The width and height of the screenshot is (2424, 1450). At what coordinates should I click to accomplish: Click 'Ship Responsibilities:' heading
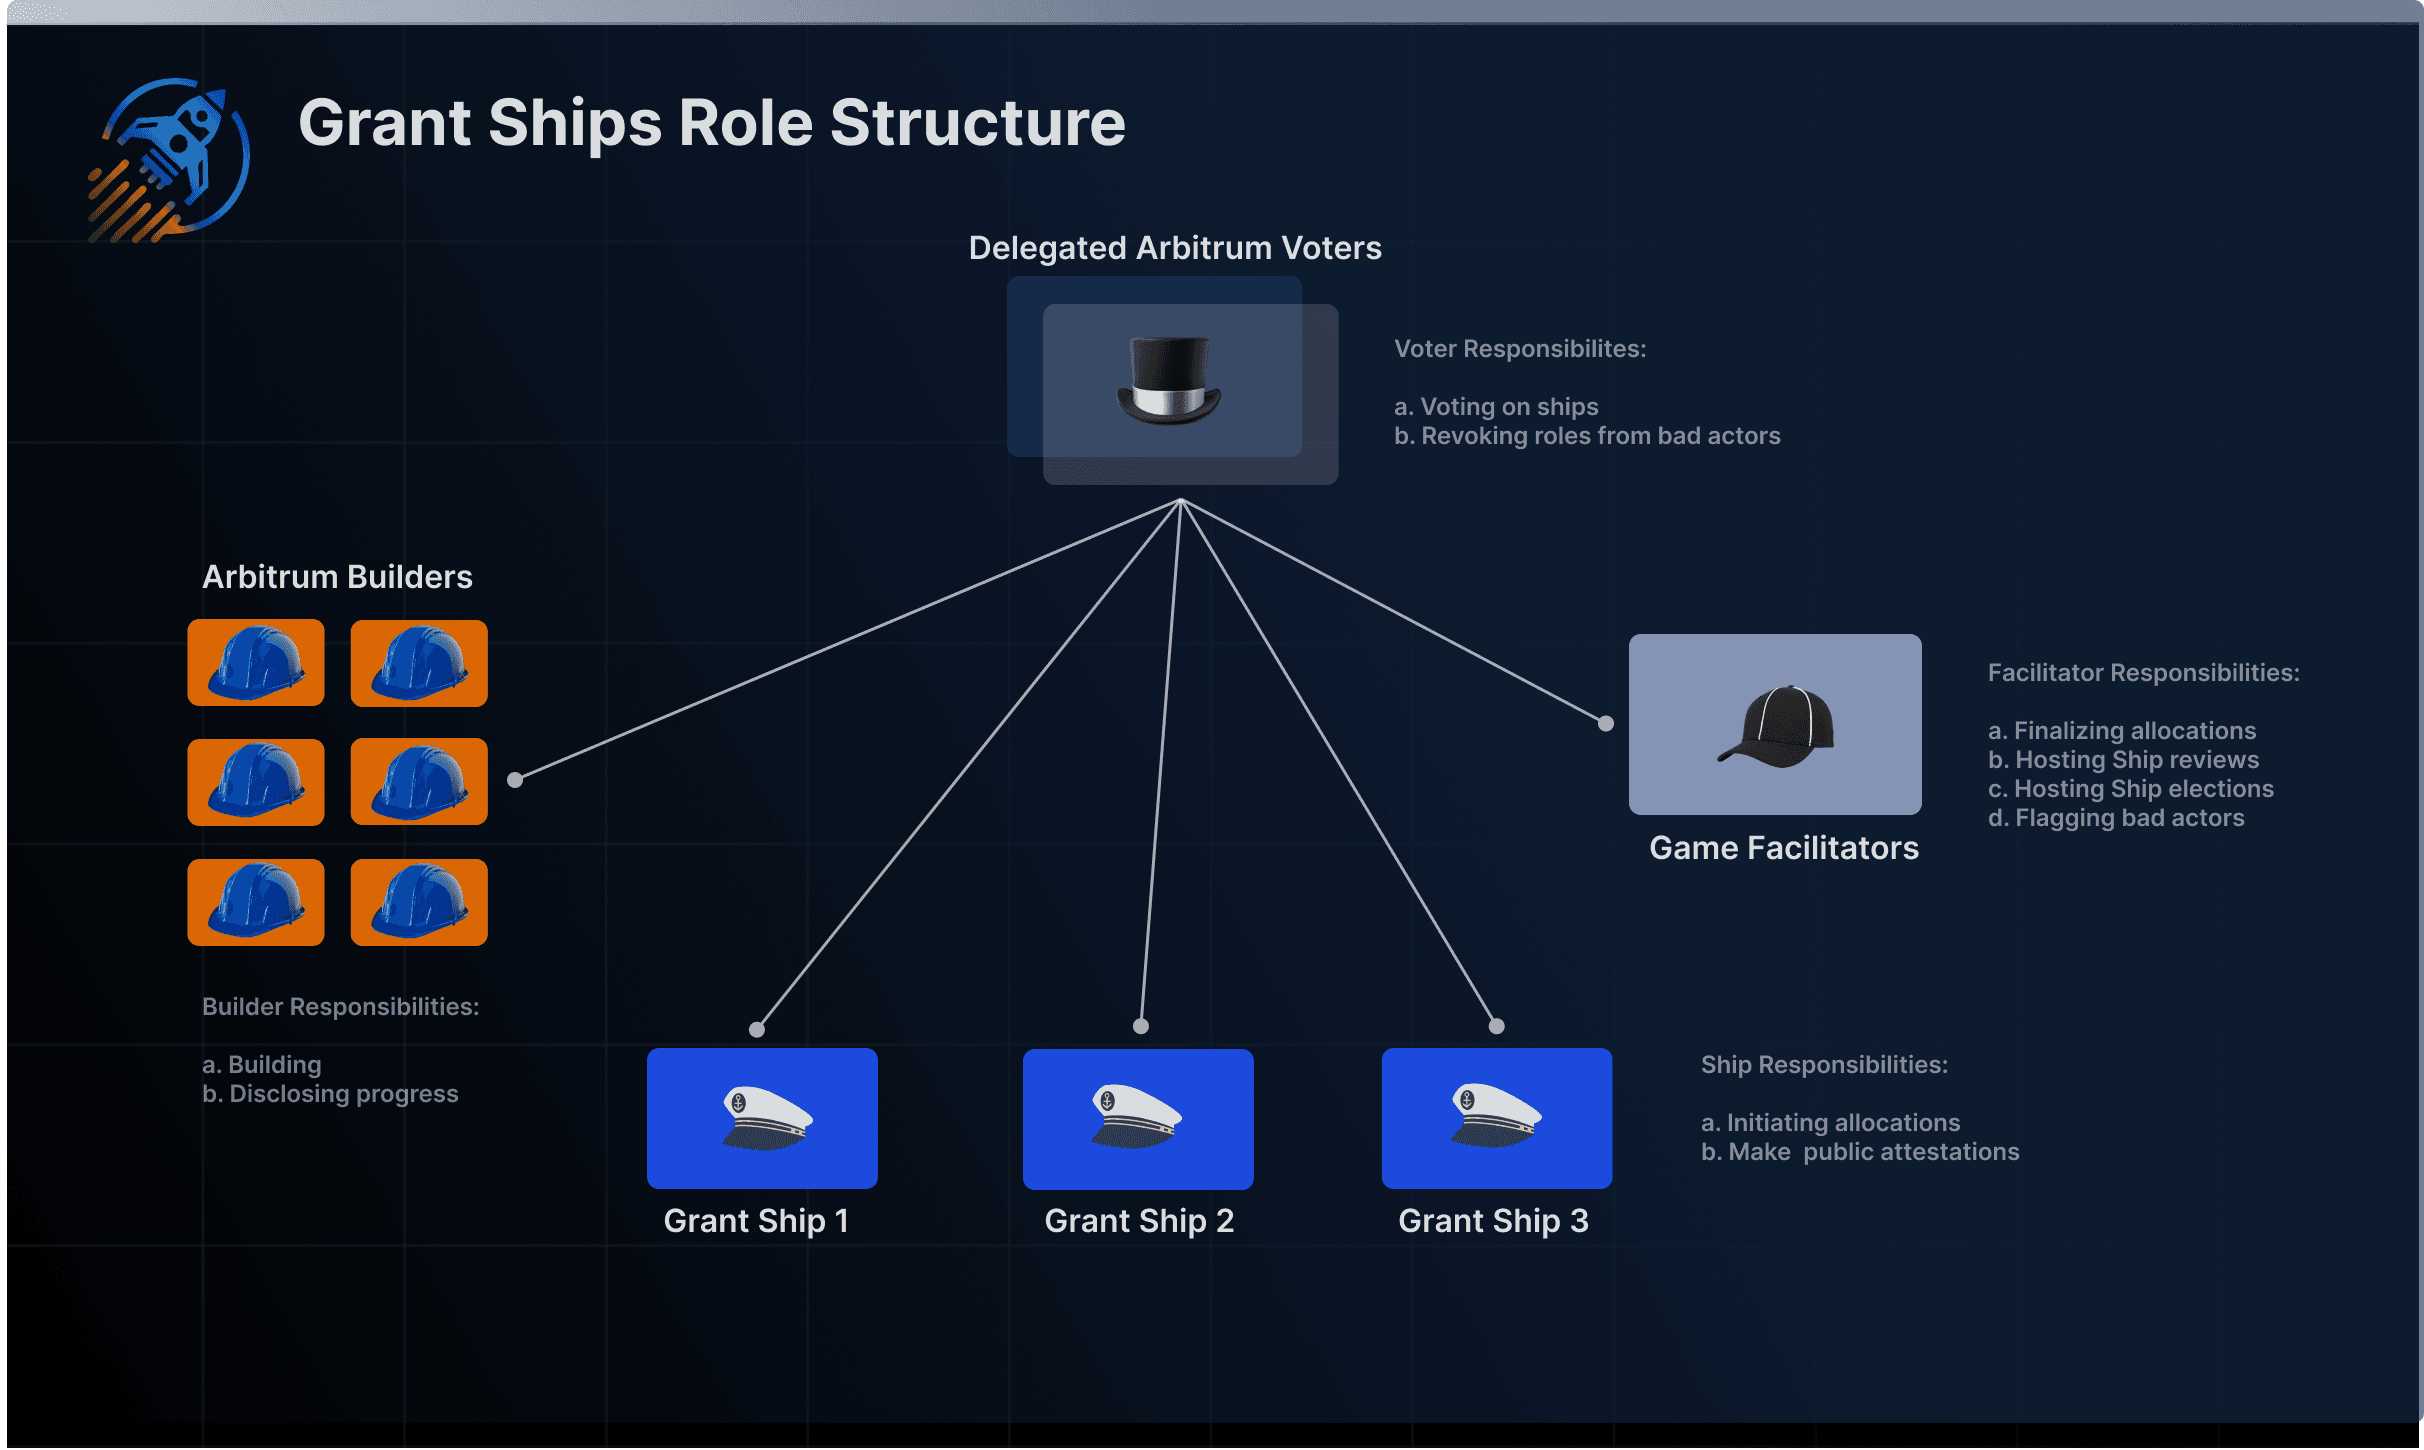(1824, 1065)
